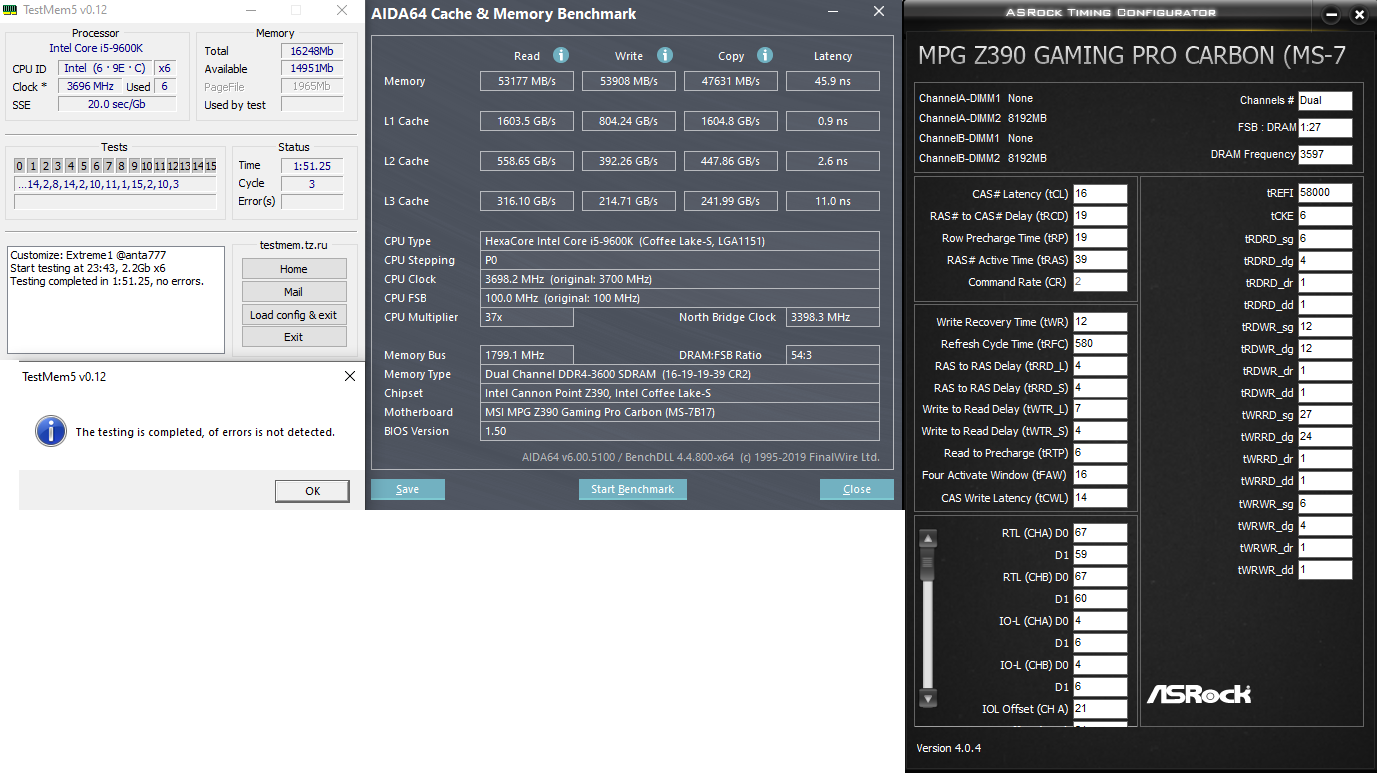Click the Time value 1:51.25 in Status
This screenshot has height=773, width=1377.
click(x=312, y=166)
